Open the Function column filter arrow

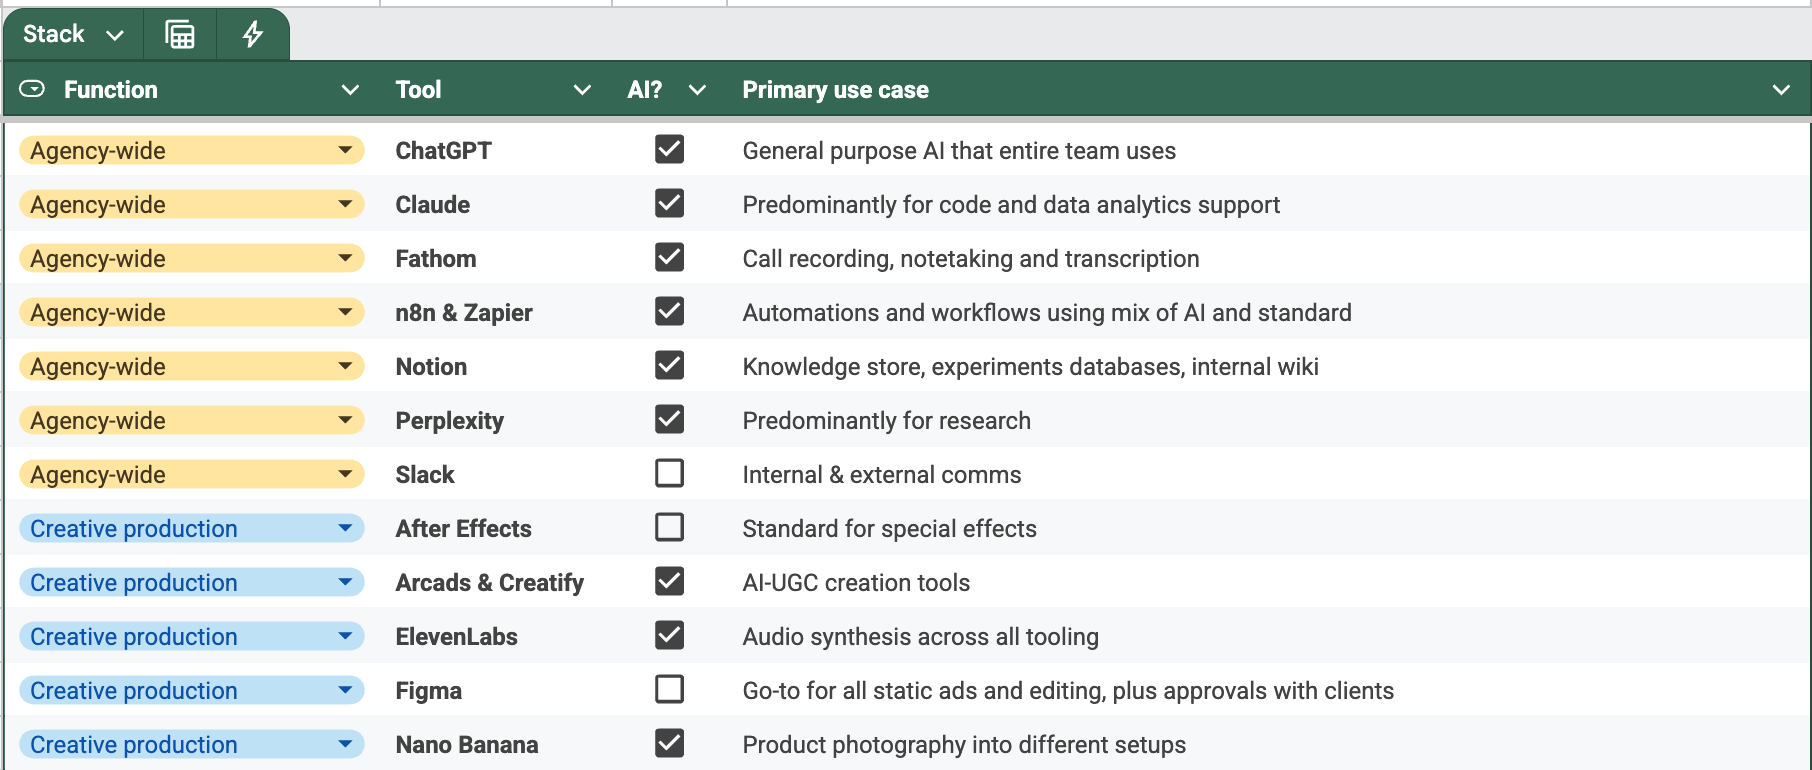click(350, 90)
